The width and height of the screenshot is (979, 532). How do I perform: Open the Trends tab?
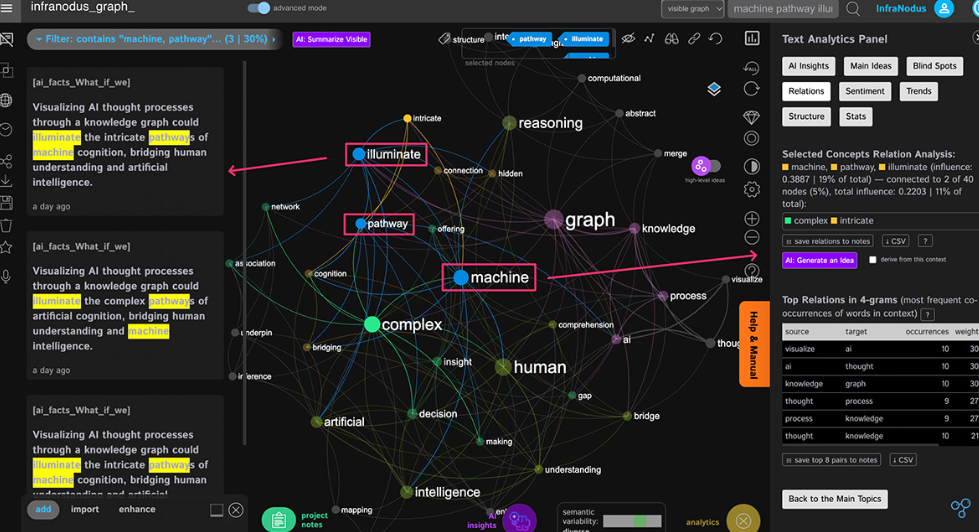(x=918, y=91)
